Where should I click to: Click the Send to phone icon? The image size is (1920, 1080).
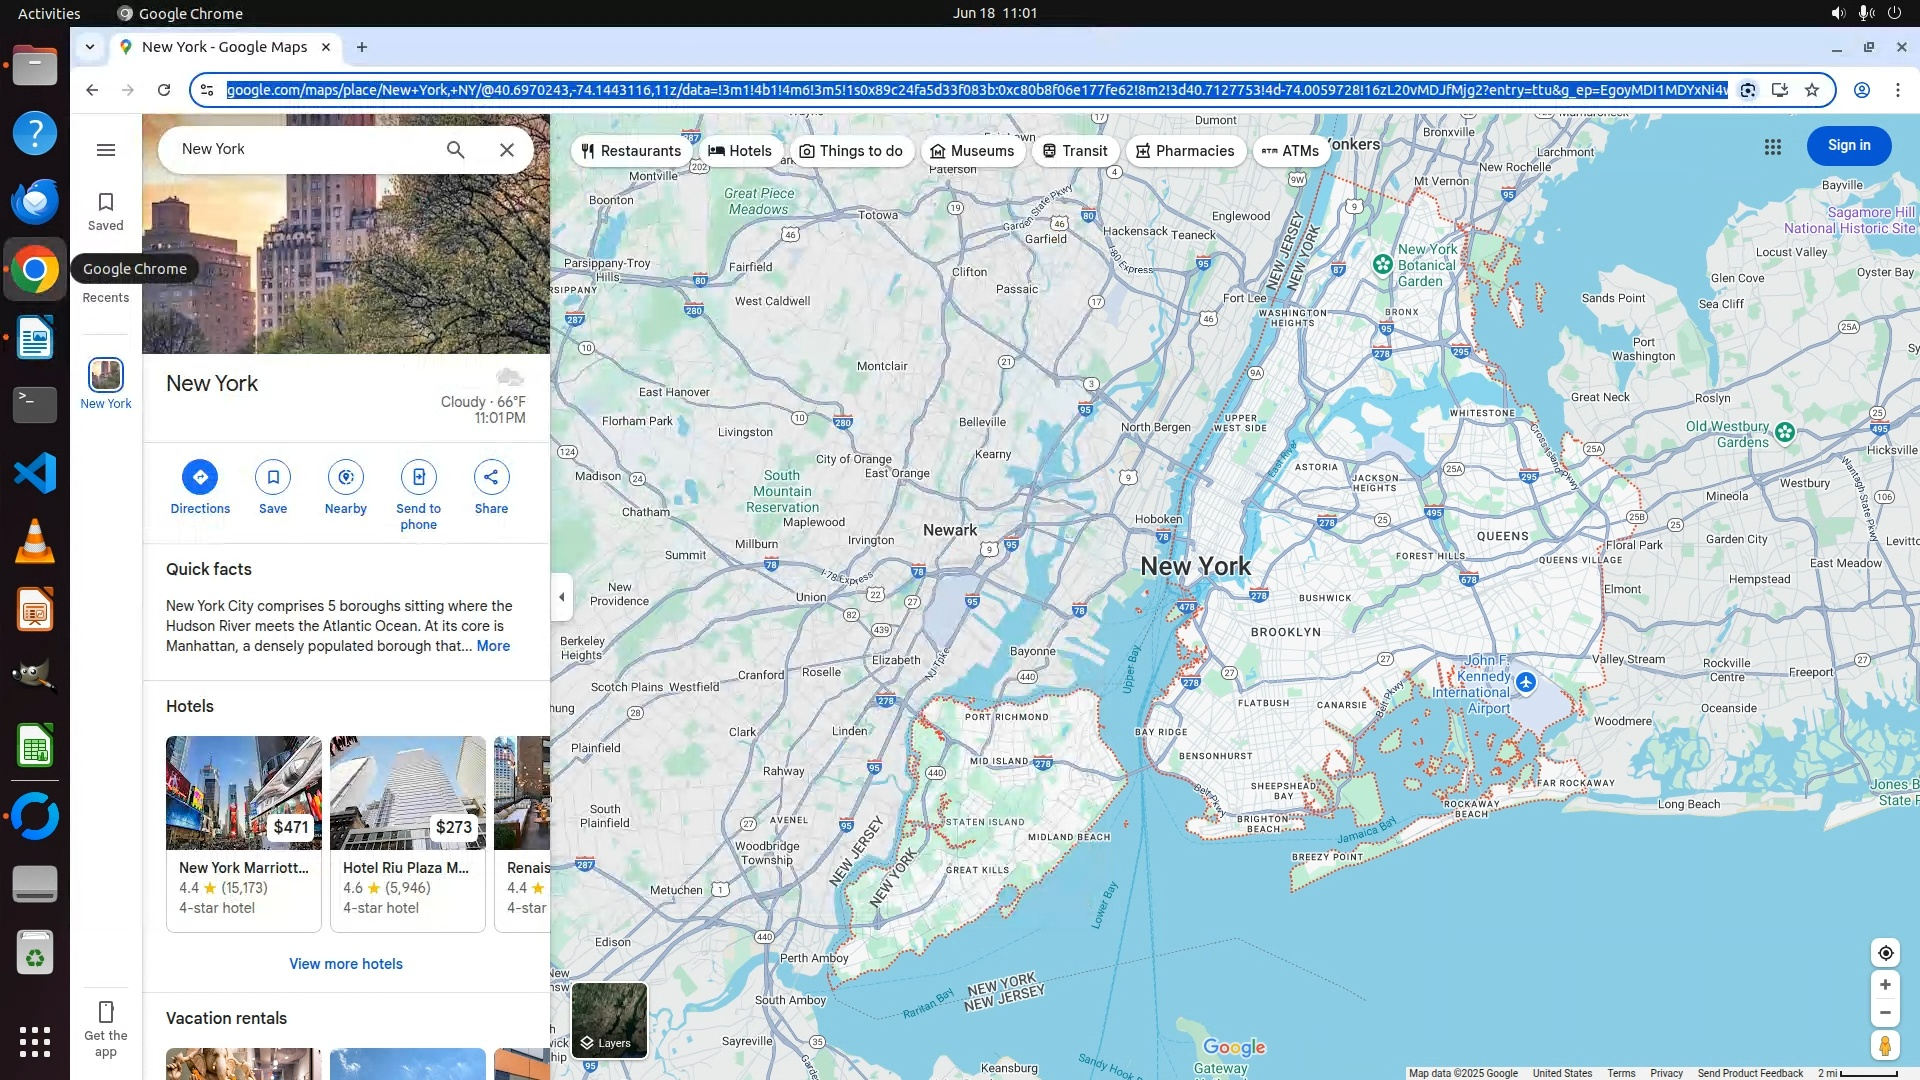(x=418, y=478)
